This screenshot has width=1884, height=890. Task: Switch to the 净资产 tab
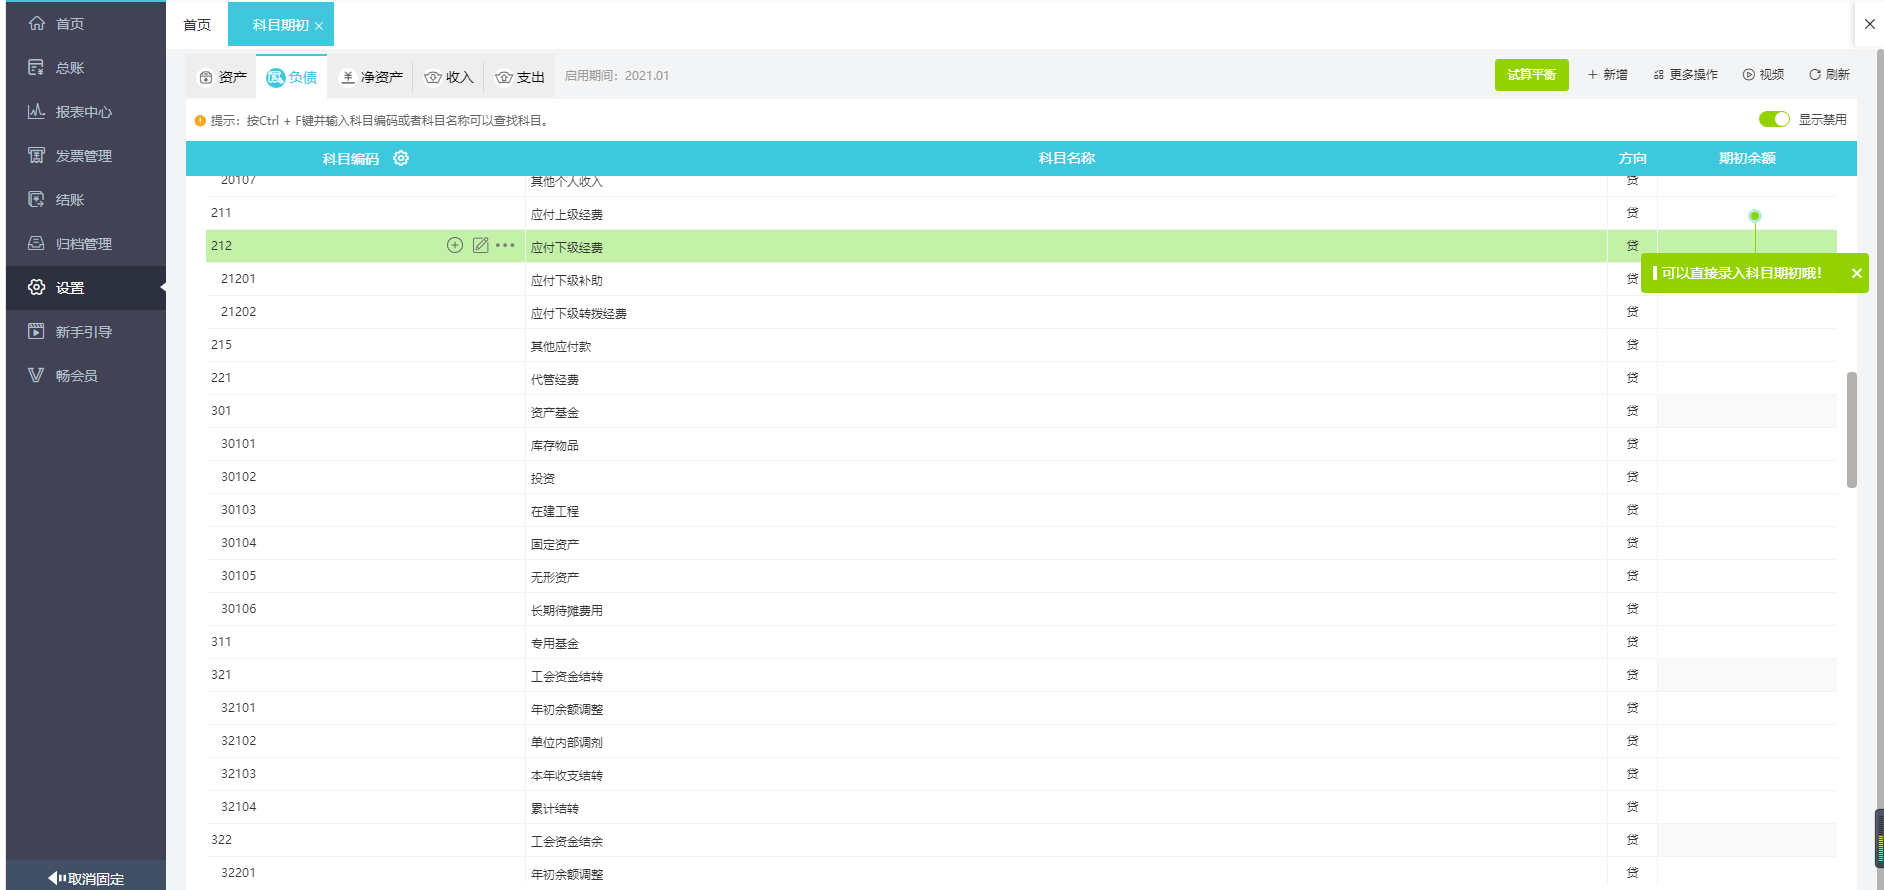pyautogui.click(x=372, y=77)
